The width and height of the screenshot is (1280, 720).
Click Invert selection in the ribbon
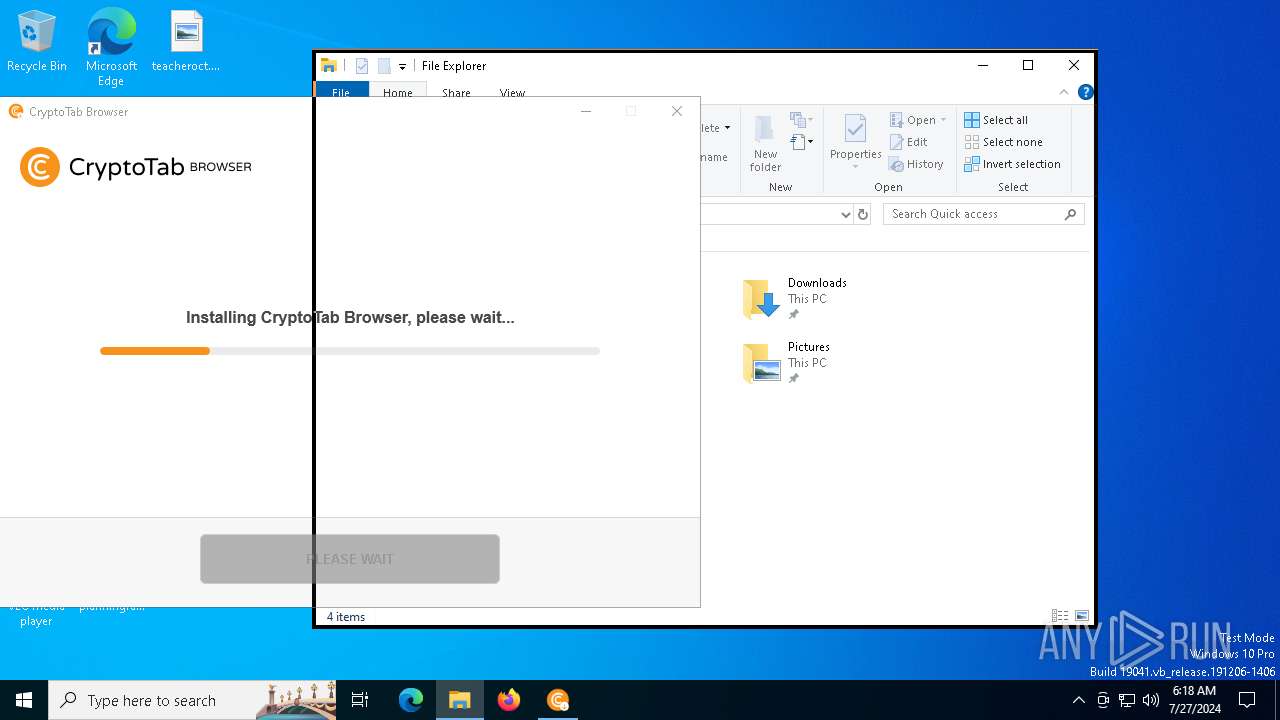(1012, 164)
